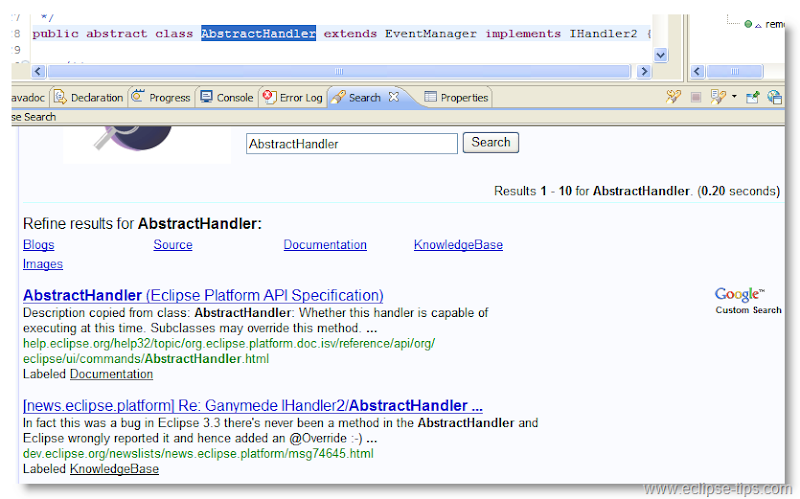Viewport: 800px width, 499px height.
Task: Click the Declaration tab icon
Action: (x=60, y=97)
